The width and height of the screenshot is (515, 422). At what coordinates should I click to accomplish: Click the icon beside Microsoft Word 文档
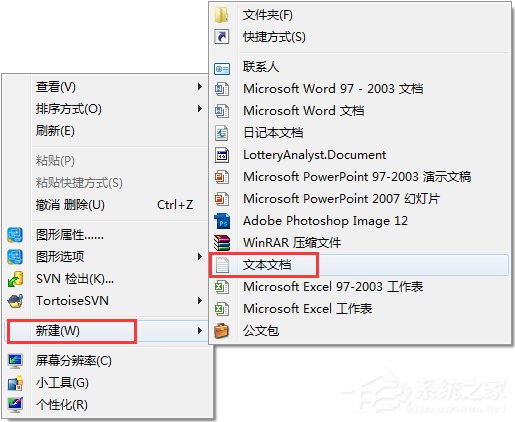(222, 111)
